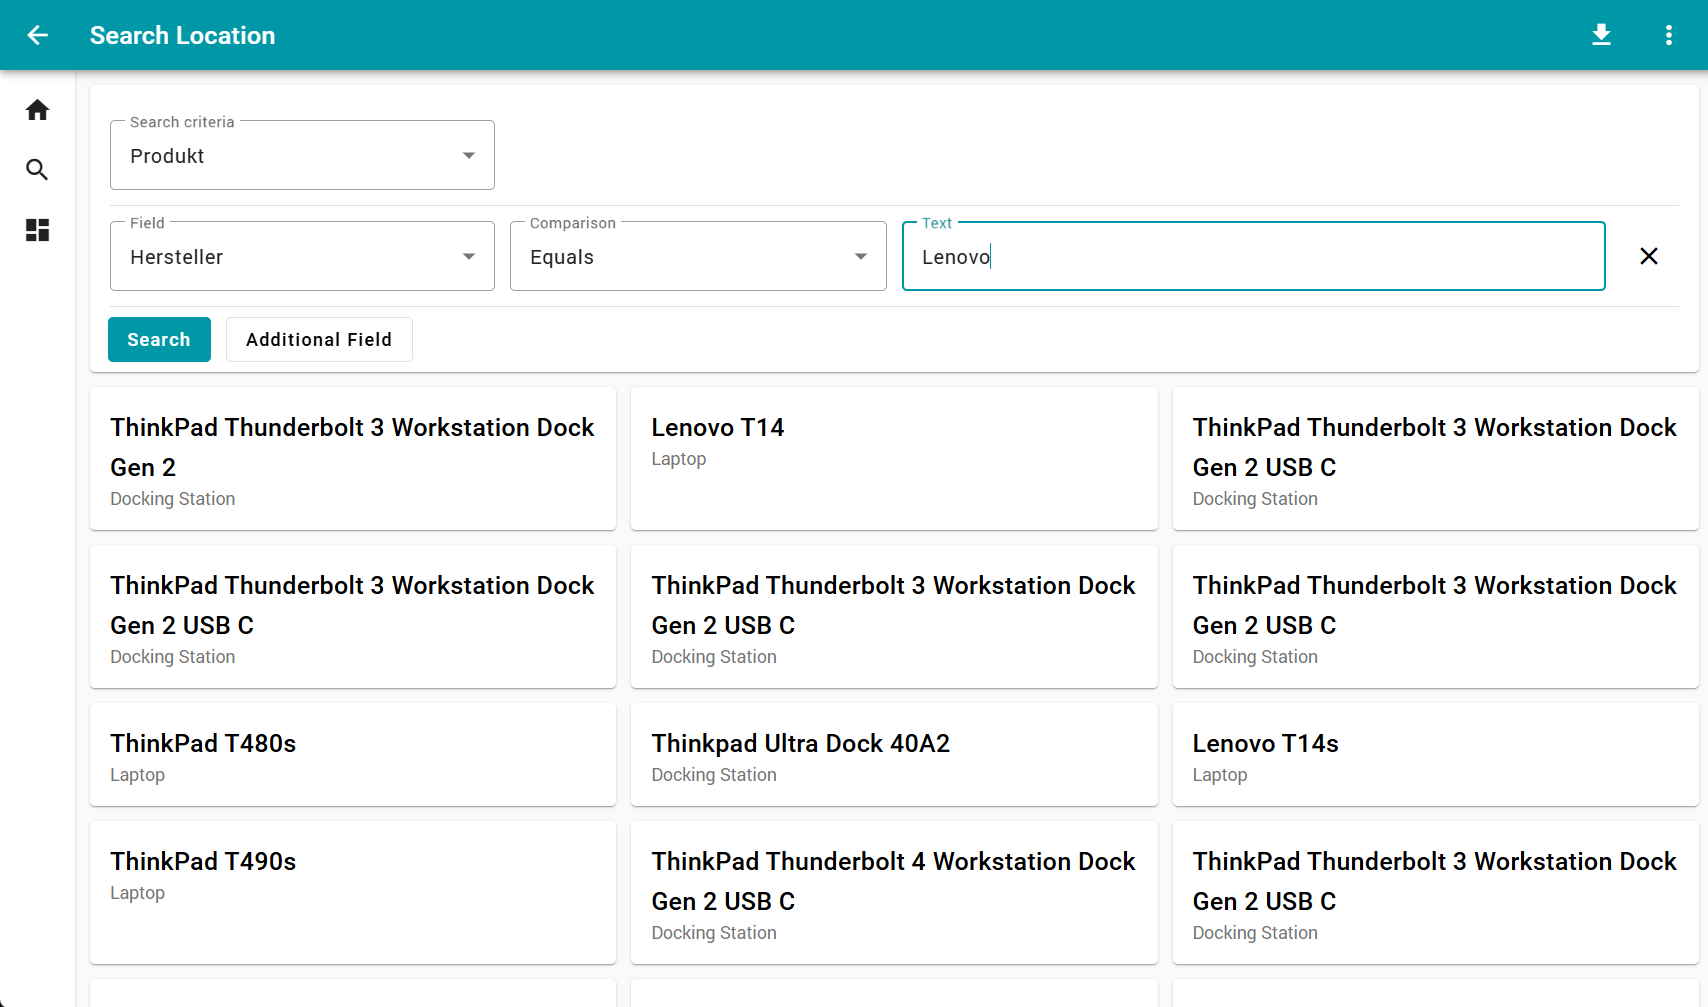1708x1007 pixels.
Task: Open ThinkPad Thunderbolt 3 Workstation Dock Gen 2 card
Action: 353,459
